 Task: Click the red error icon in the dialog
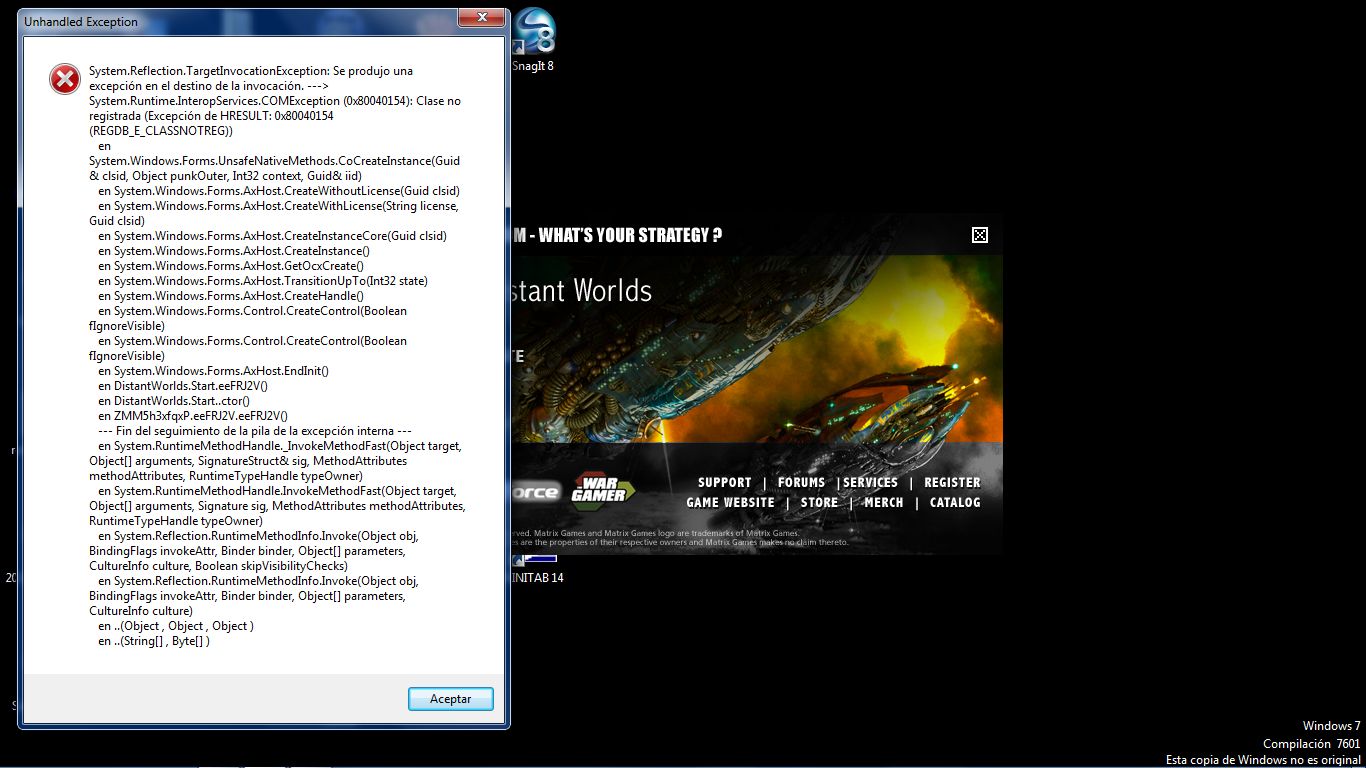tap(65, 79)
